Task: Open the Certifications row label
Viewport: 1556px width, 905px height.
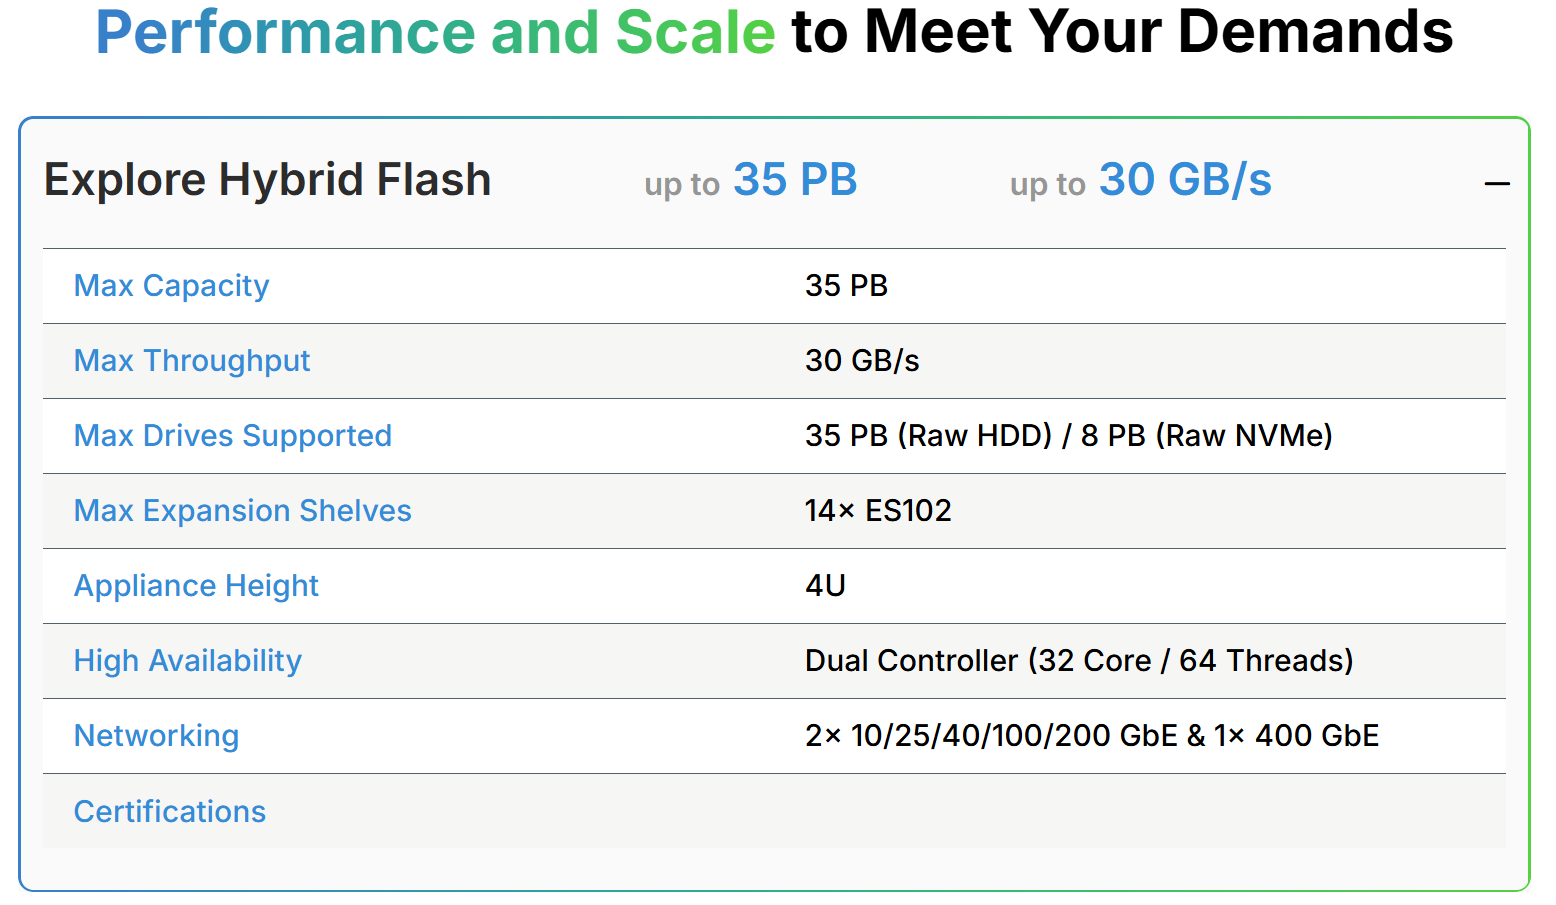Action: [170, 811]
